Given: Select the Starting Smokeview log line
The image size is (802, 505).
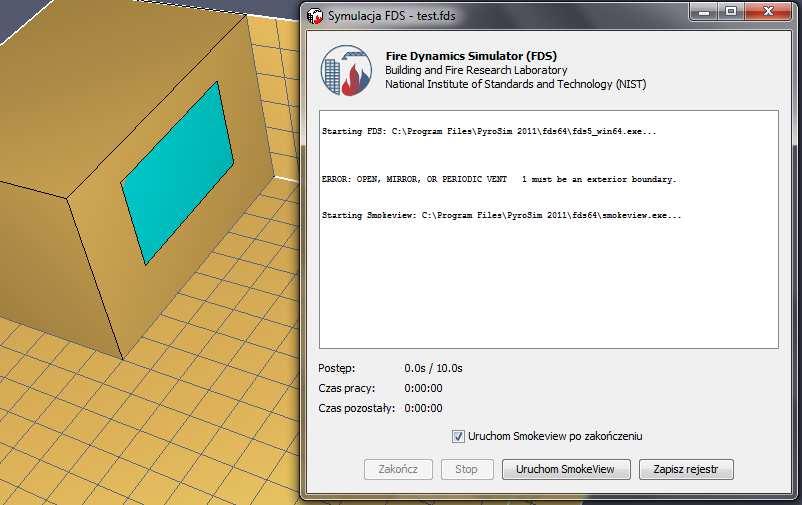Looking at the screenshot, I should pyautogui.click(x=501, y=215).
